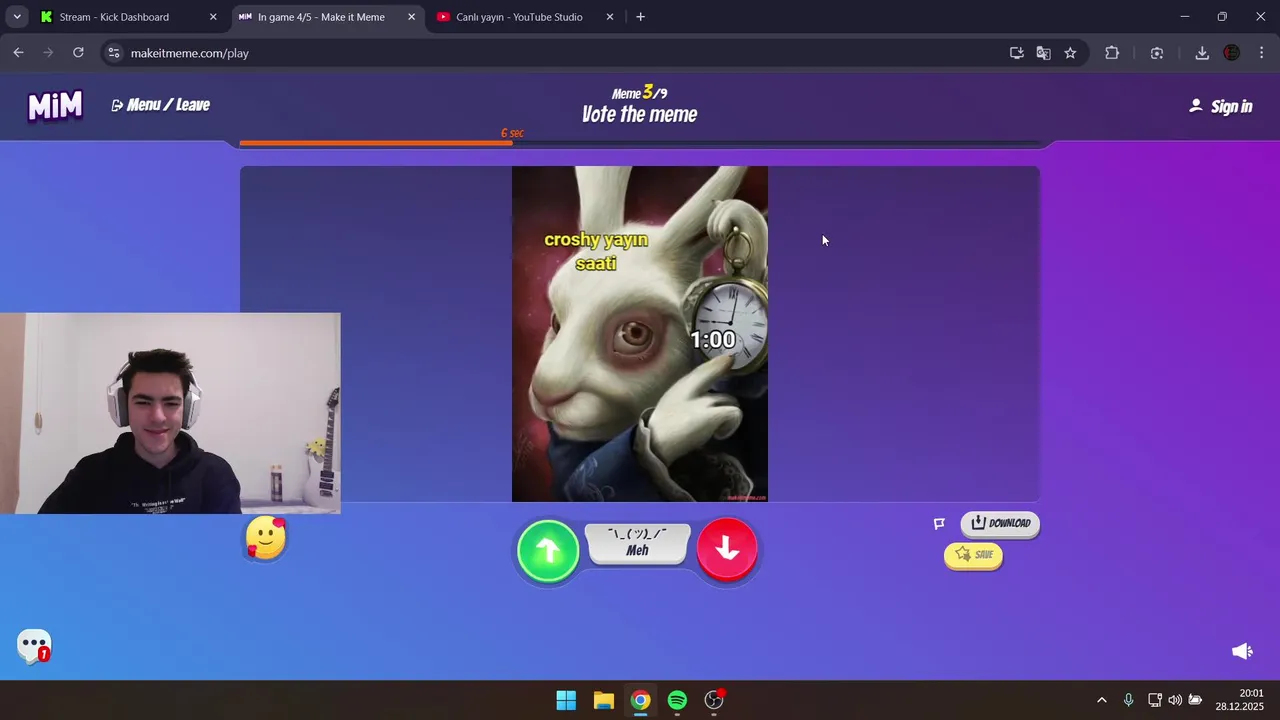Screen dimensions: 1280x720
Task: Open Chrome from taskbar
Action: (640, 700)
